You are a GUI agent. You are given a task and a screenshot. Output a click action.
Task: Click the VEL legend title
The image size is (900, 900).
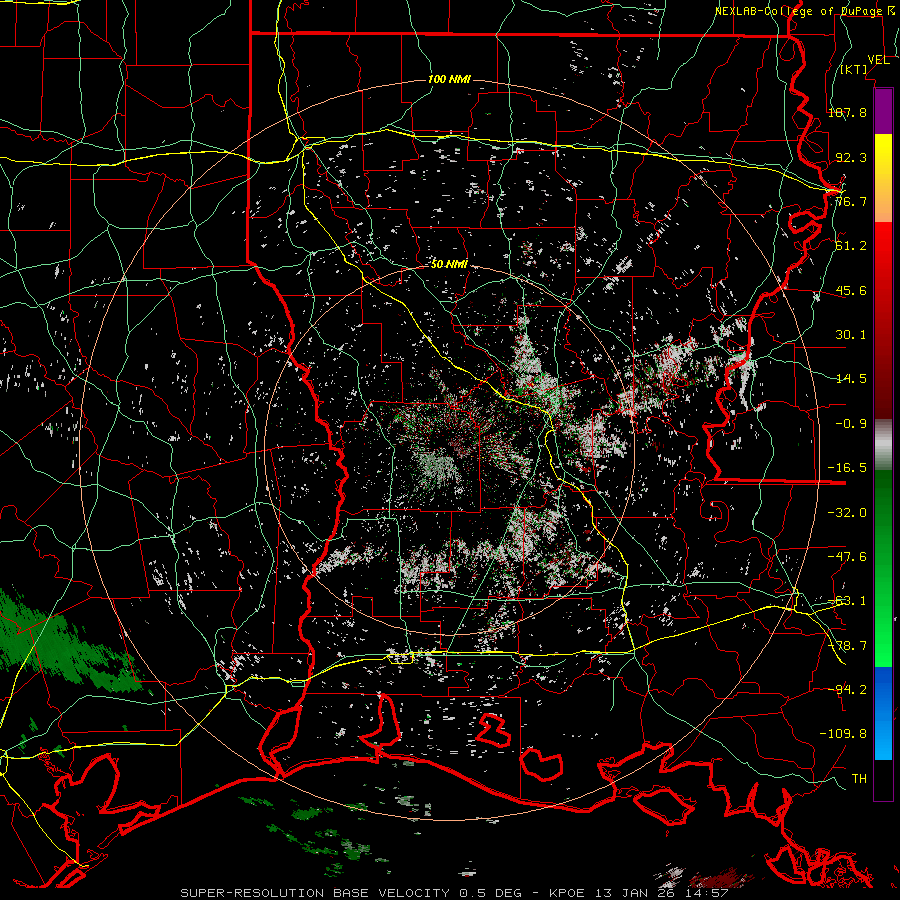click(x=878, y=60)
